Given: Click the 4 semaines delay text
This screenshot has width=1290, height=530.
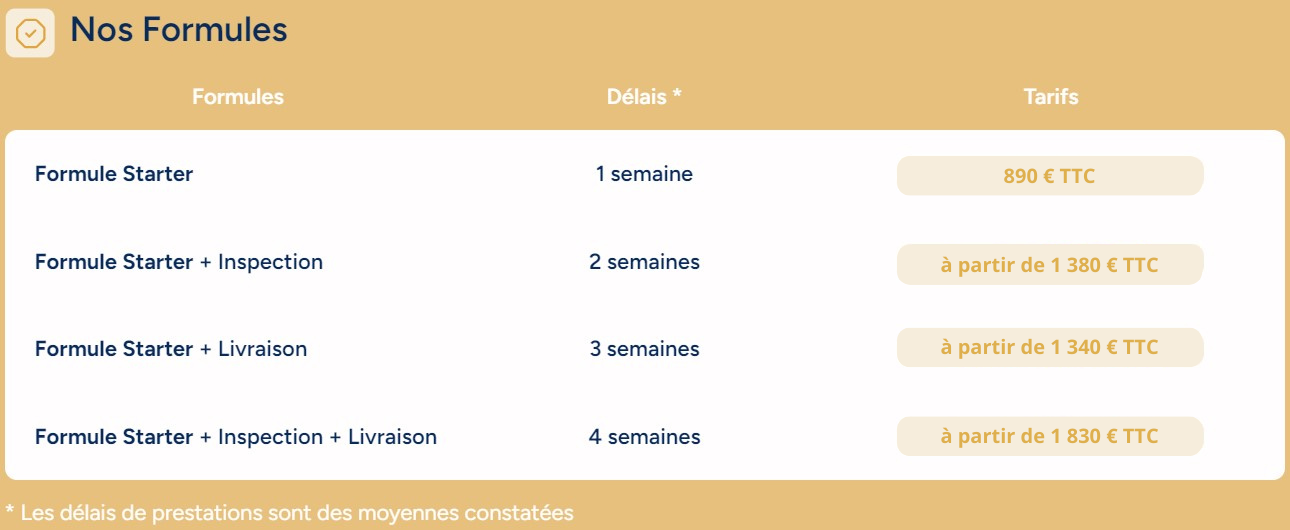Looking at the screenshot, I should tap(644, 437).
